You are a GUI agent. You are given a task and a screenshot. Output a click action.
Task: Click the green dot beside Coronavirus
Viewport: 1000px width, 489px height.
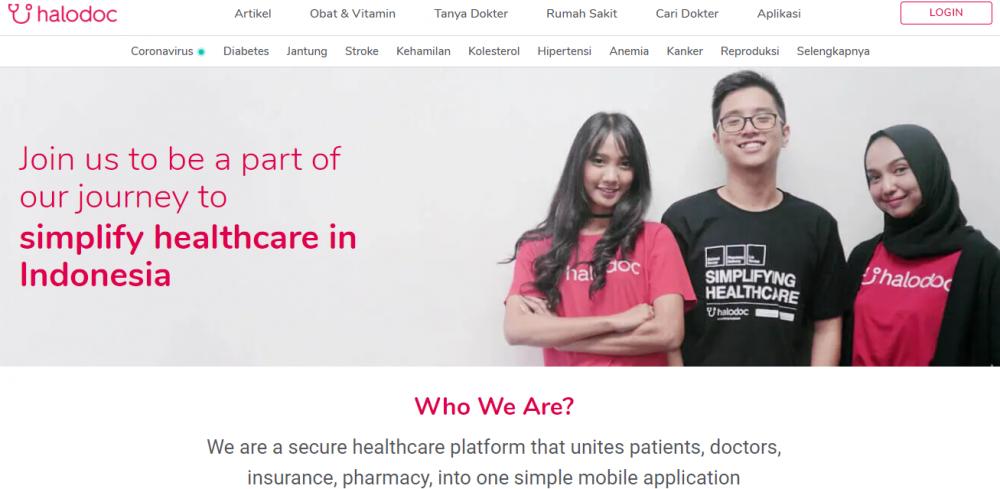tap(201, 52)
